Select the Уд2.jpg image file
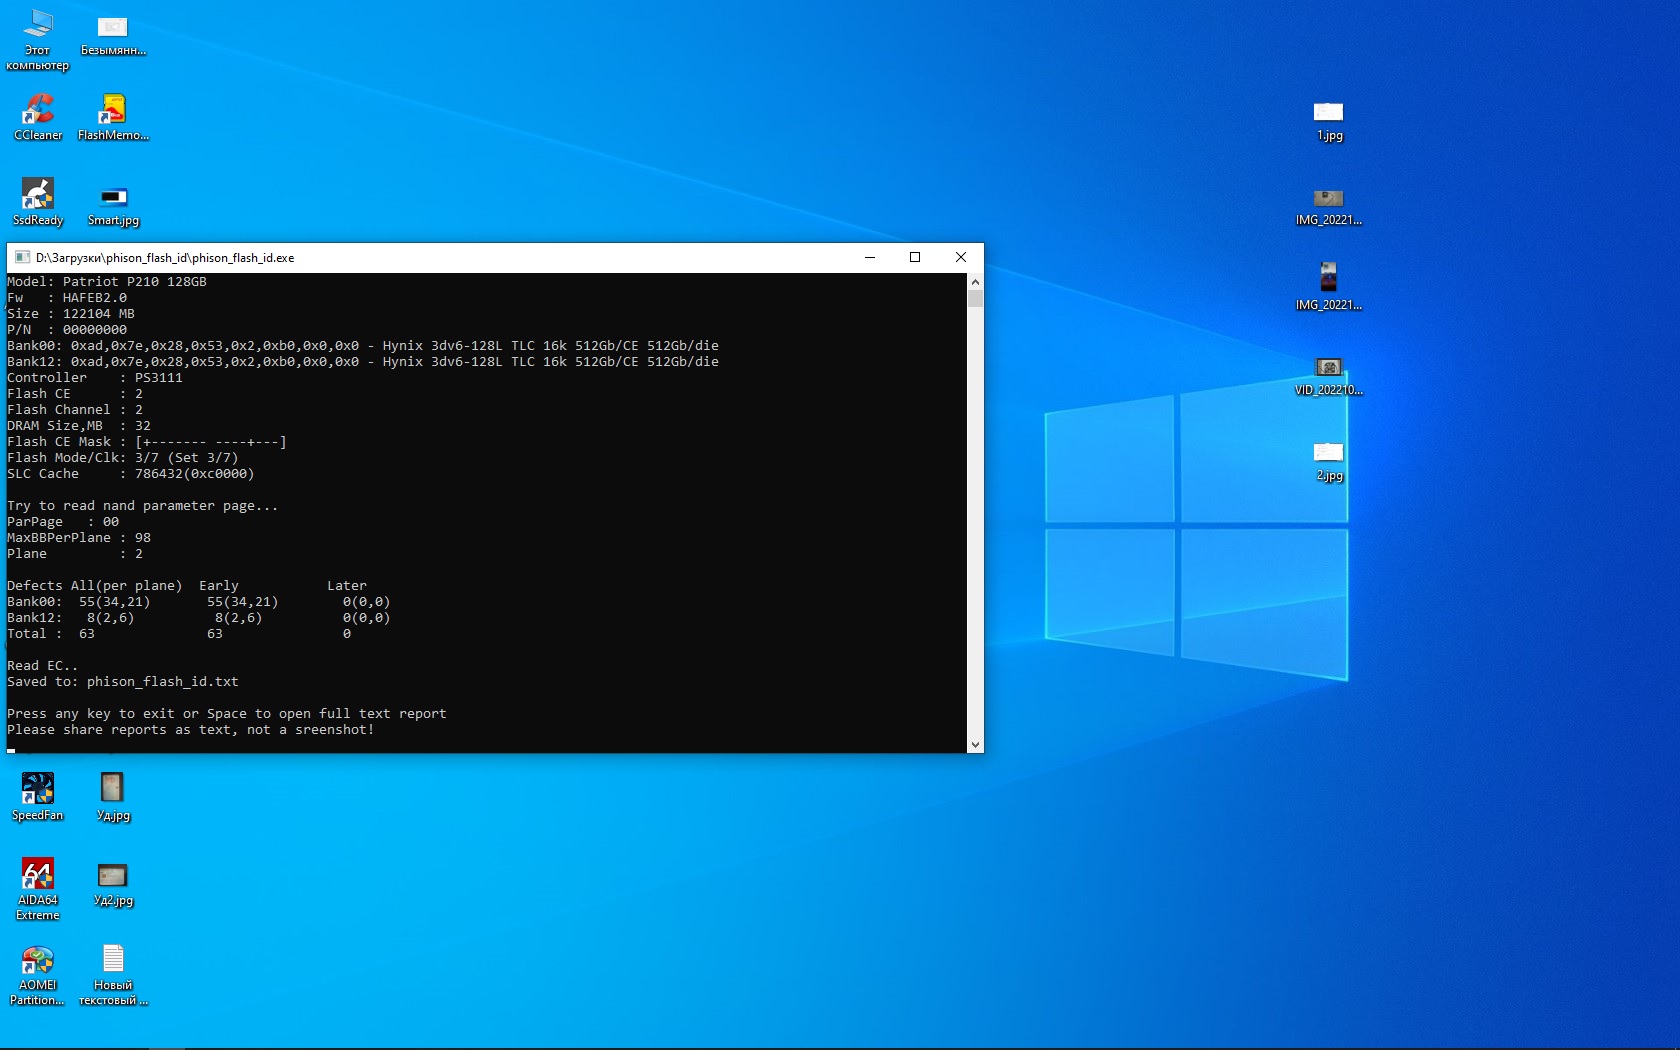This screenshot has width=1680, height=1050. [113, 884]
